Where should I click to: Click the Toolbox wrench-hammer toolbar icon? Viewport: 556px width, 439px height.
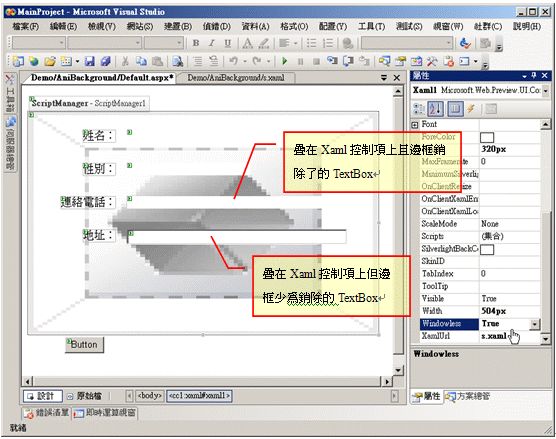432,61
